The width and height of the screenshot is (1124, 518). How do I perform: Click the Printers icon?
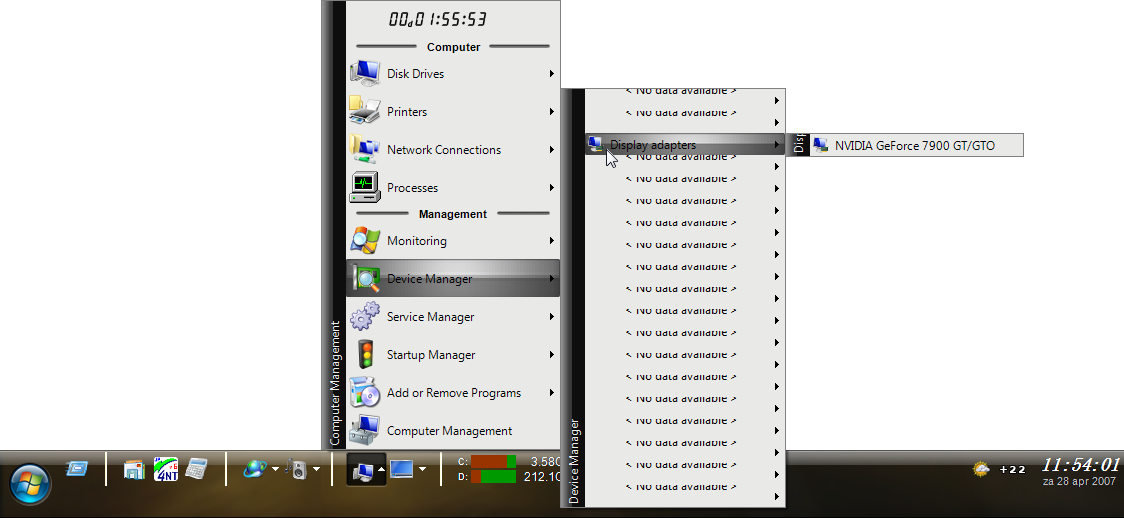[x=364, y=111]
